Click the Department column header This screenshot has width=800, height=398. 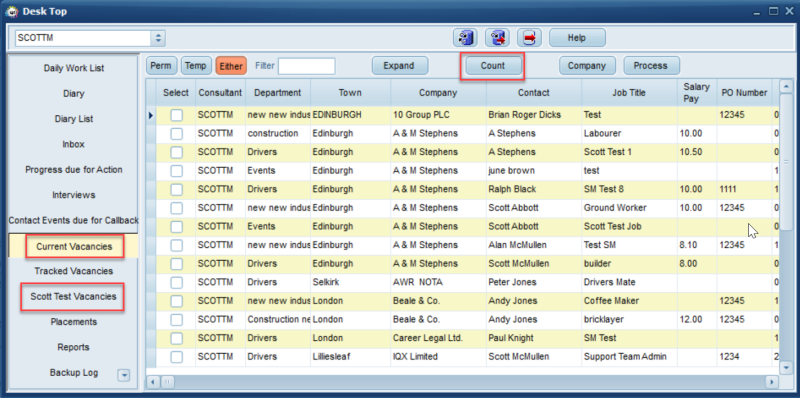(278, 93)
